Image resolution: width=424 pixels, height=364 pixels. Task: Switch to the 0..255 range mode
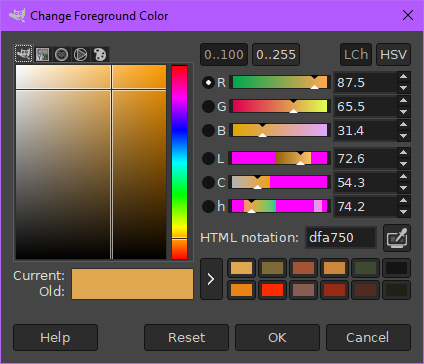click(276, 54)
